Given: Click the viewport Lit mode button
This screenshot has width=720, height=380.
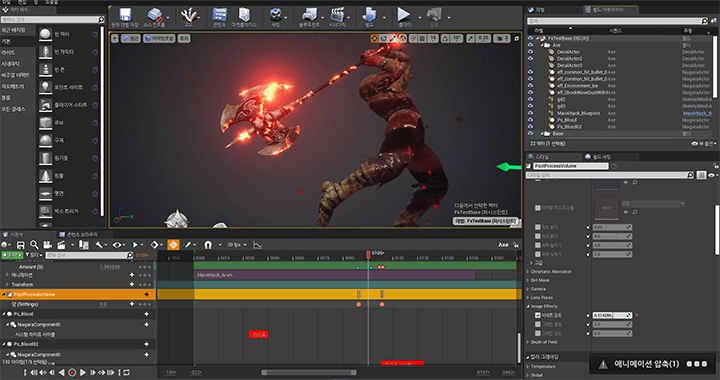Looking at the screenshot, I should (x=159, y=39).
